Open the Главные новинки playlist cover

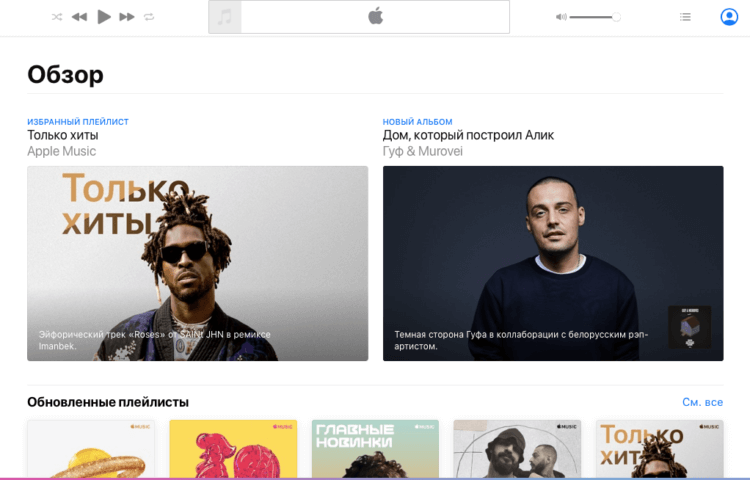pos(375,449)
